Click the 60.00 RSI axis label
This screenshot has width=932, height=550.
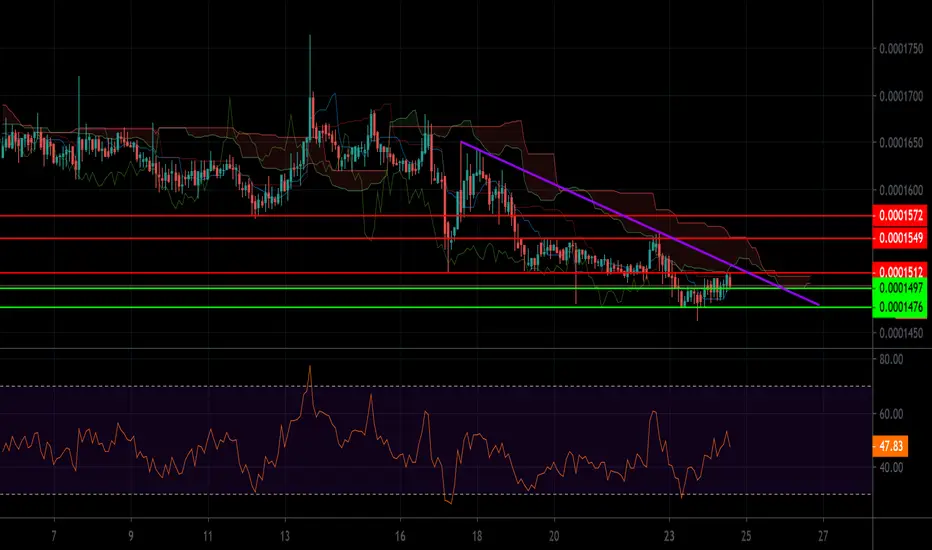(x=890, y=414)
